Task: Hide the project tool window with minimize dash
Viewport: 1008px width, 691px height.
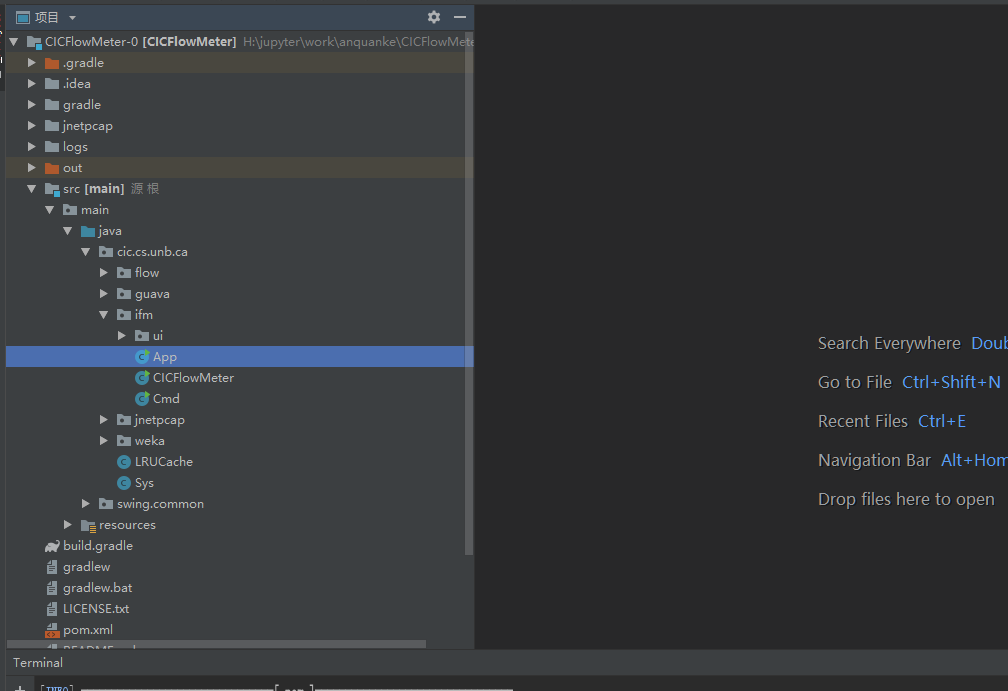Action: pyautogui.click(x=460, y=17)
